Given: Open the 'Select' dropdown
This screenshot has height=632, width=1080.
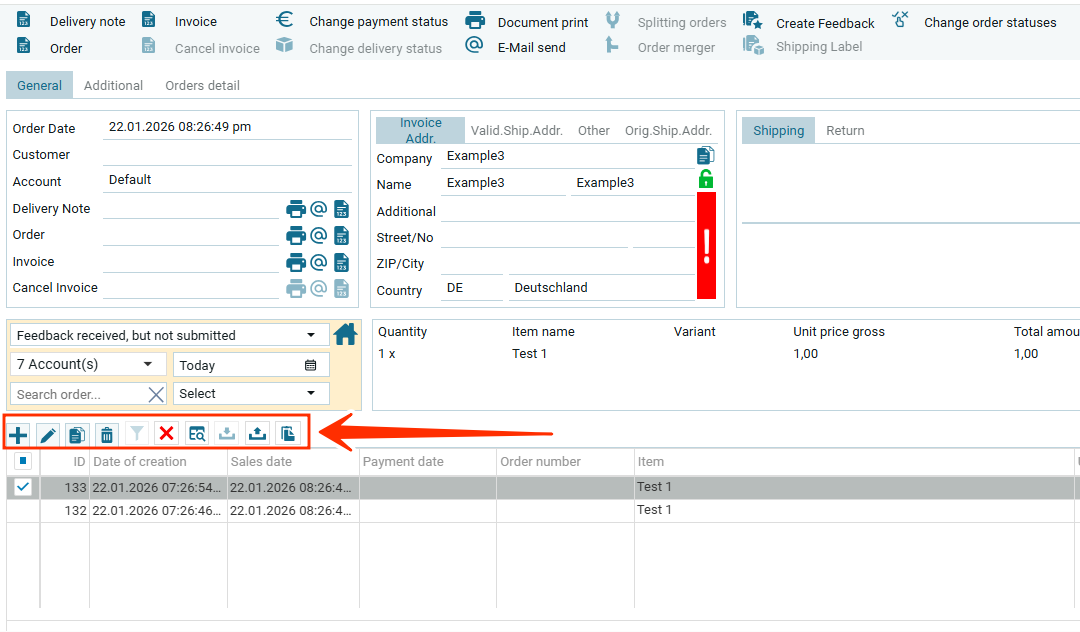Looking at the screenshot, I should coord(251,394).
